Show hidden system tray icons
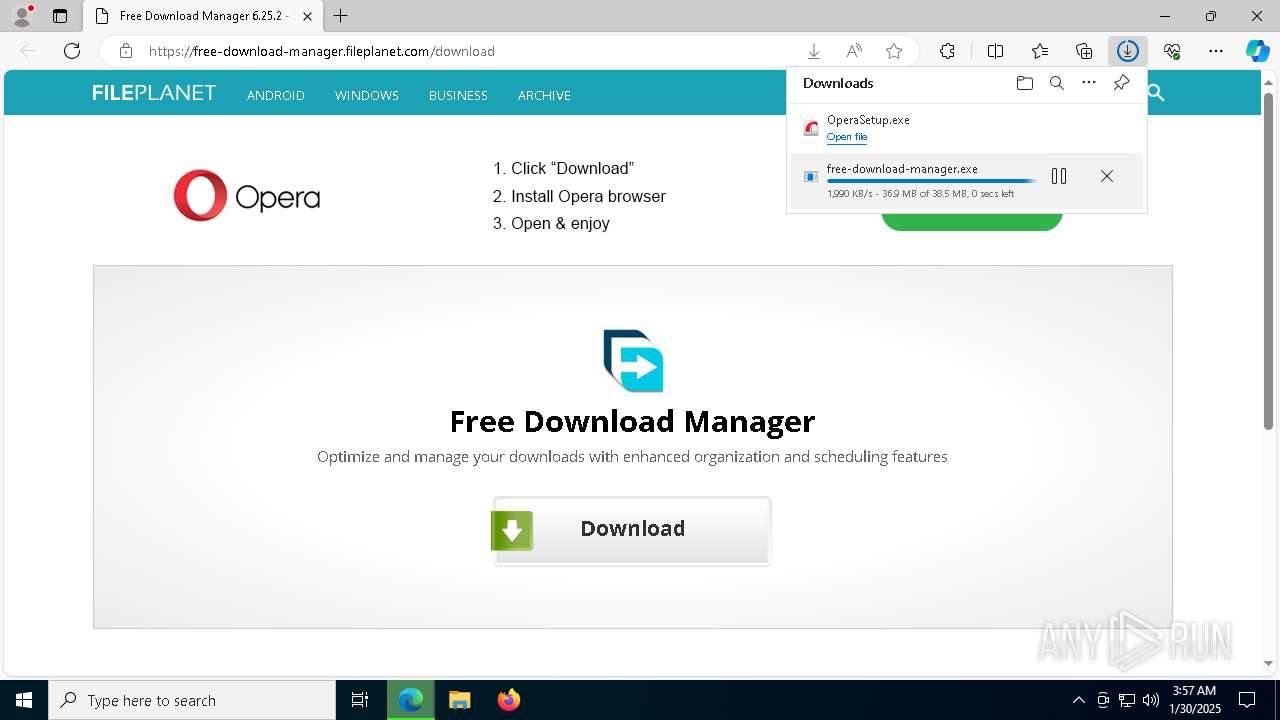Viewport: 1280px width, 720px height. (x=1078, y=700)
